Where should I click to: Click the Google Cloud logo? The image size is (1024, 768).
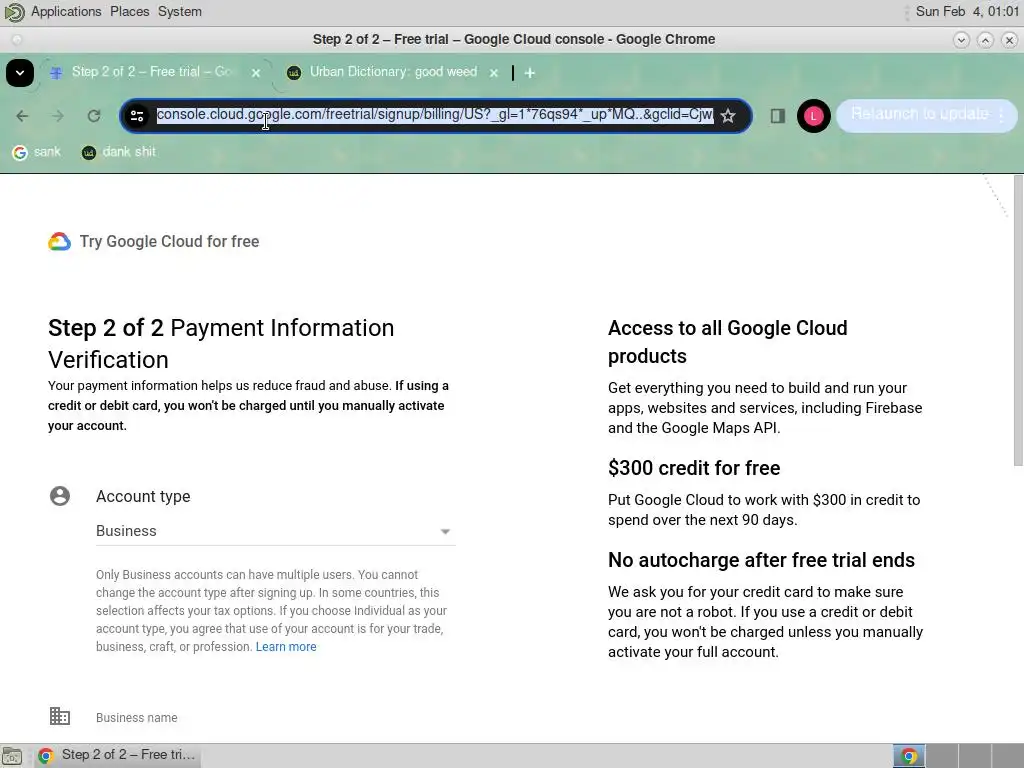tap(59, 242)
